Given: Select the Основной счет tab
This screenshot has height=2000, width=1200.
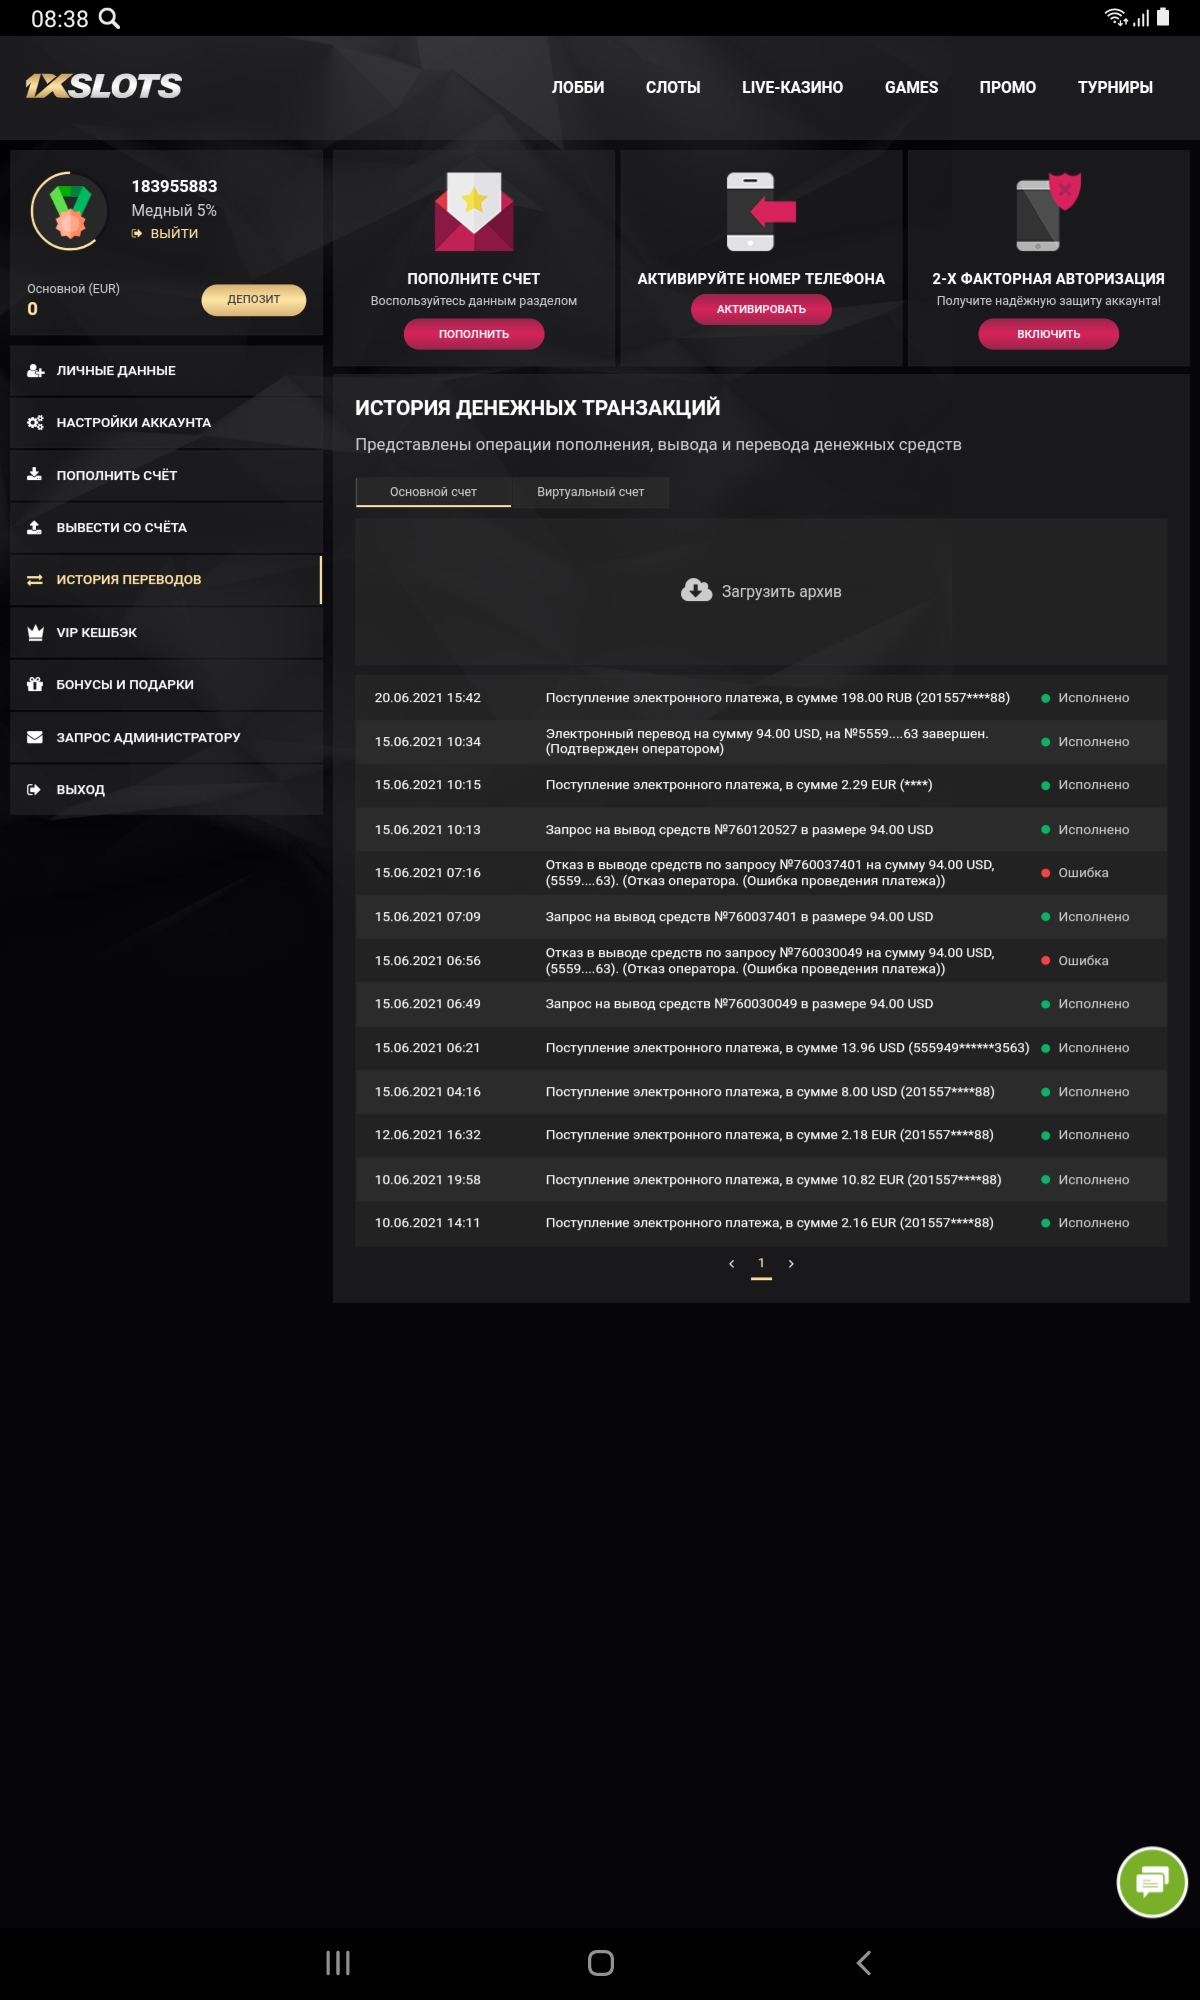Looking at the screenshot, I should [x=433, y=492].
